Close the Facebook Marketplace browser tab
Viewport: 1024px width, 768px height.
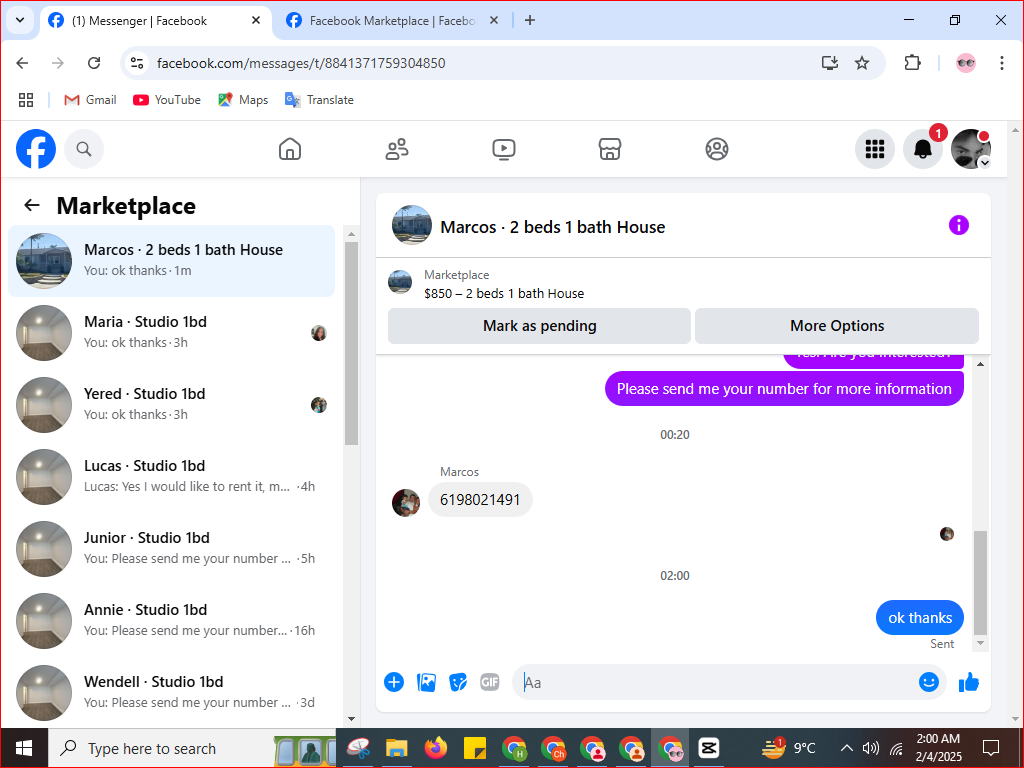[494, 20]
